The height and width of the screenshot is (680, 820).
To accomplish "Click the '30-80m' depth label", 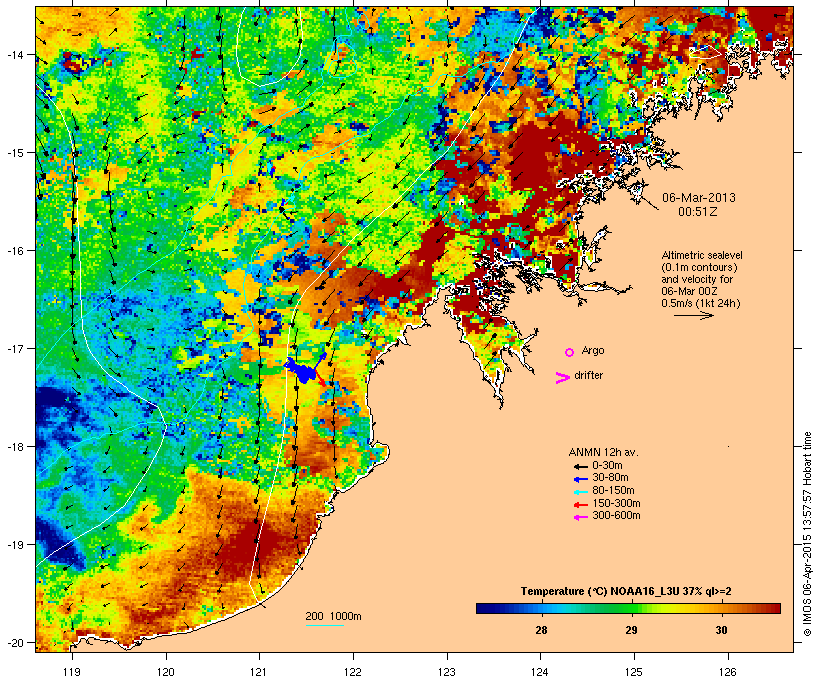I will click(610, 478).
